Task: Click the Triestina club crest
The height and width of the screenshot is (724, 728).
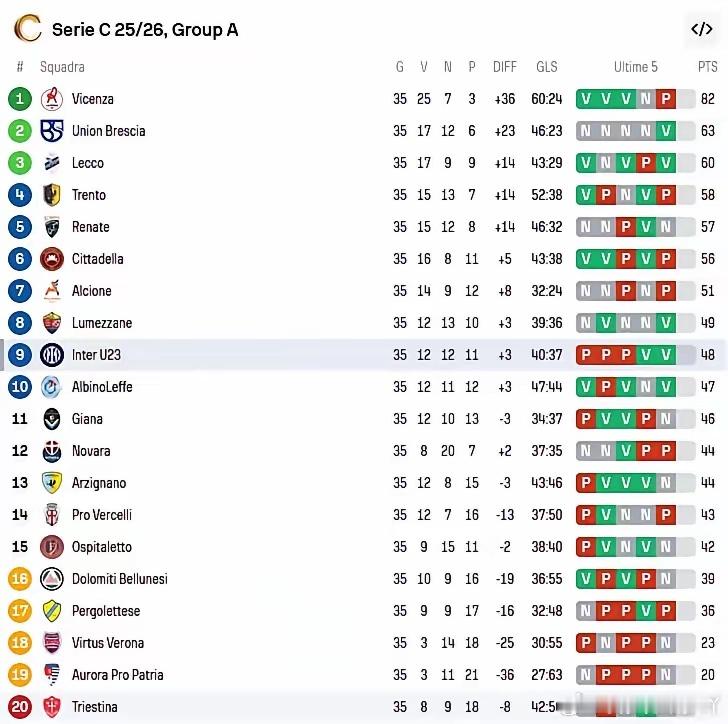Action: click(x=52, y=707)
